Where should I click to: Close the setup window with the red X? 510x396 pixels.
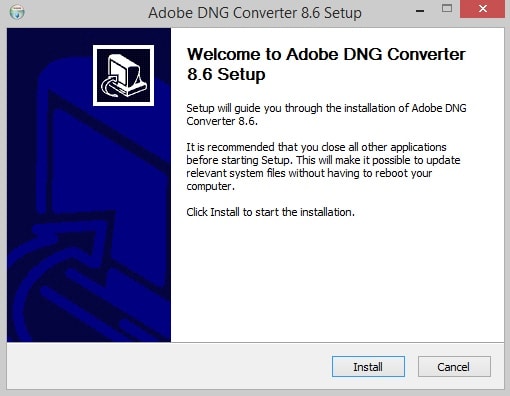[x=482, y=9]
